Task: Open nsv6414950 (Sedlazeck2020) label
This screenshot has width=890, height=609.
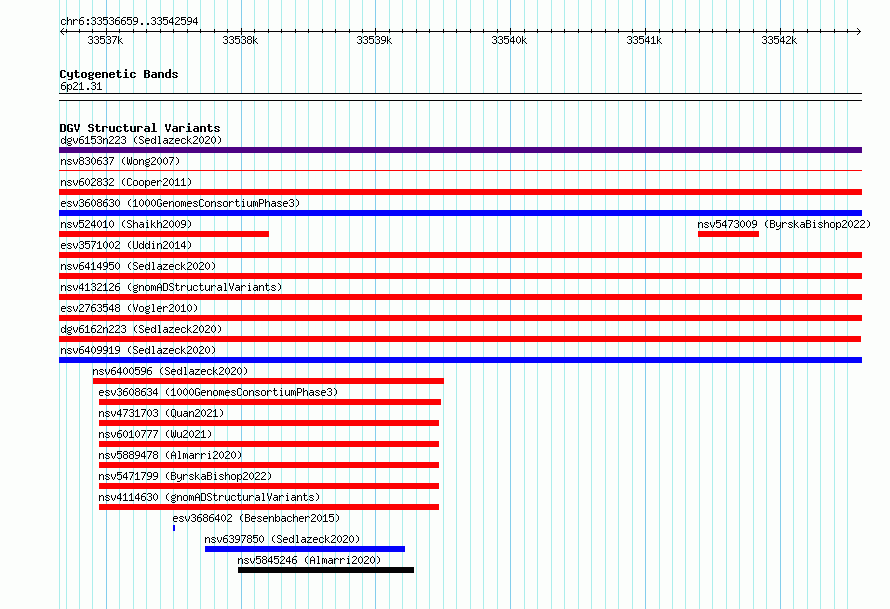Action: (138, 266)
